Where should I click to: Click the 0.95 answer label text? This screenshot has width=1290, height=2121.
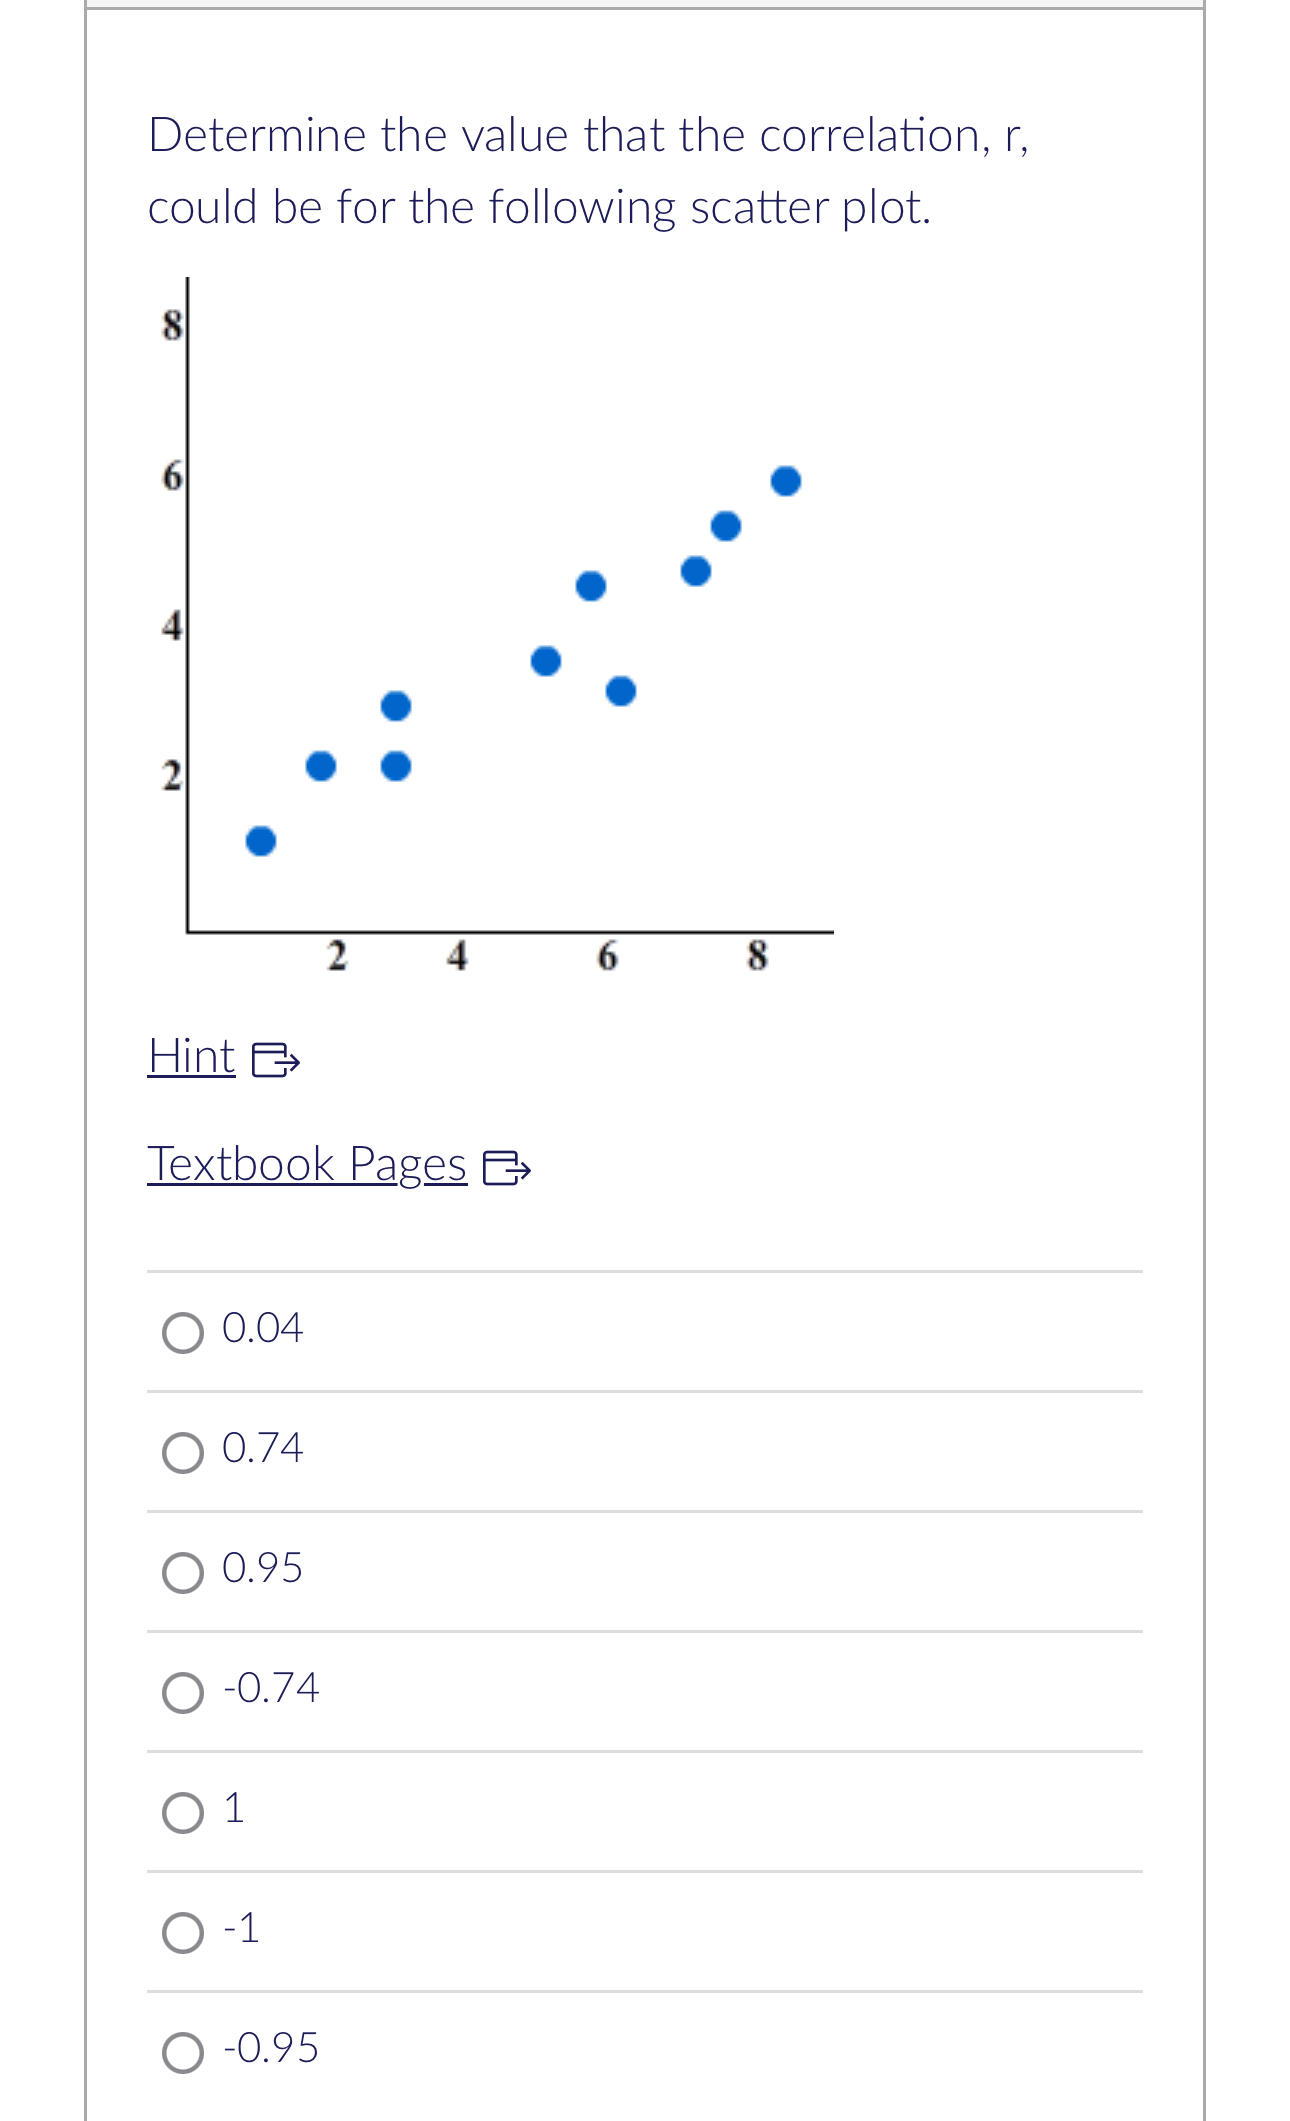tap(262, 1569)
